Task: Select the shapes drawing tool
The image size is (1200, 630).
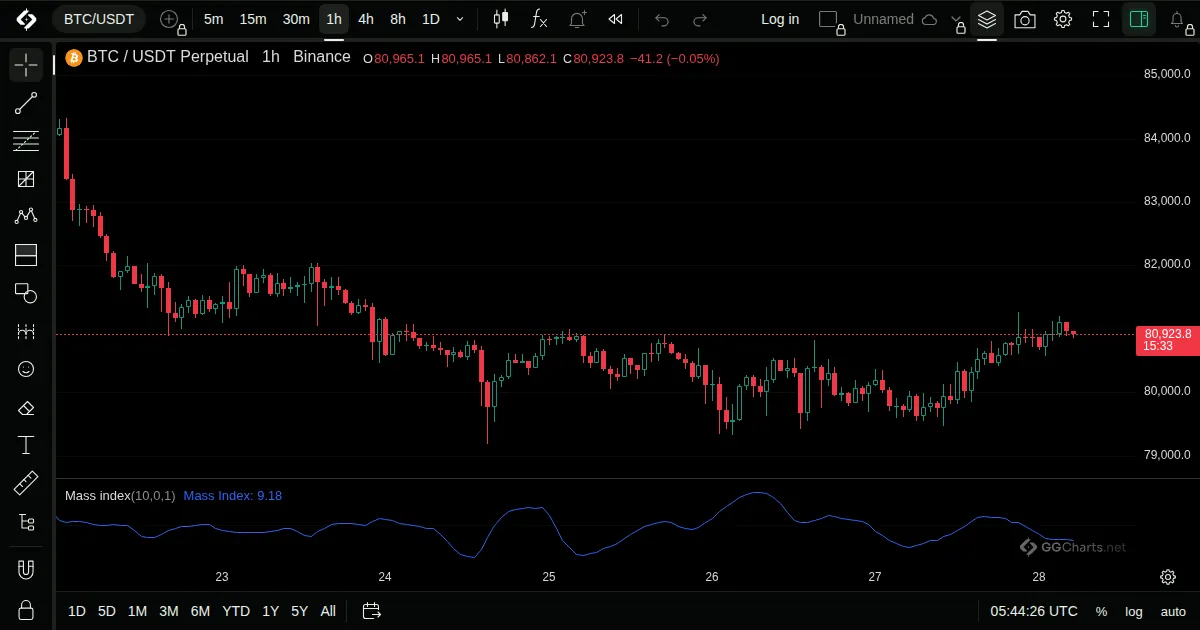Action: tap(26, 293)
